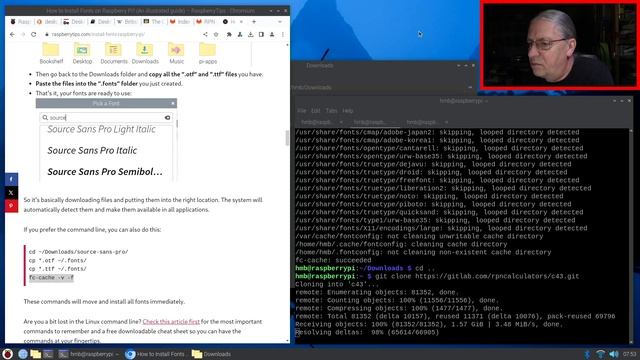
Task: Click the pi-apps folder icon
Action: [207, 50]
